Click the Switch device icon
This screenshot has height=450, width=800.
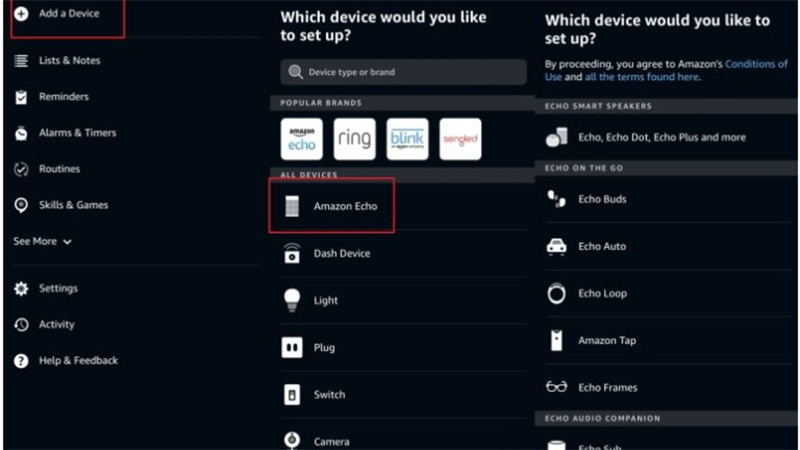292,394
